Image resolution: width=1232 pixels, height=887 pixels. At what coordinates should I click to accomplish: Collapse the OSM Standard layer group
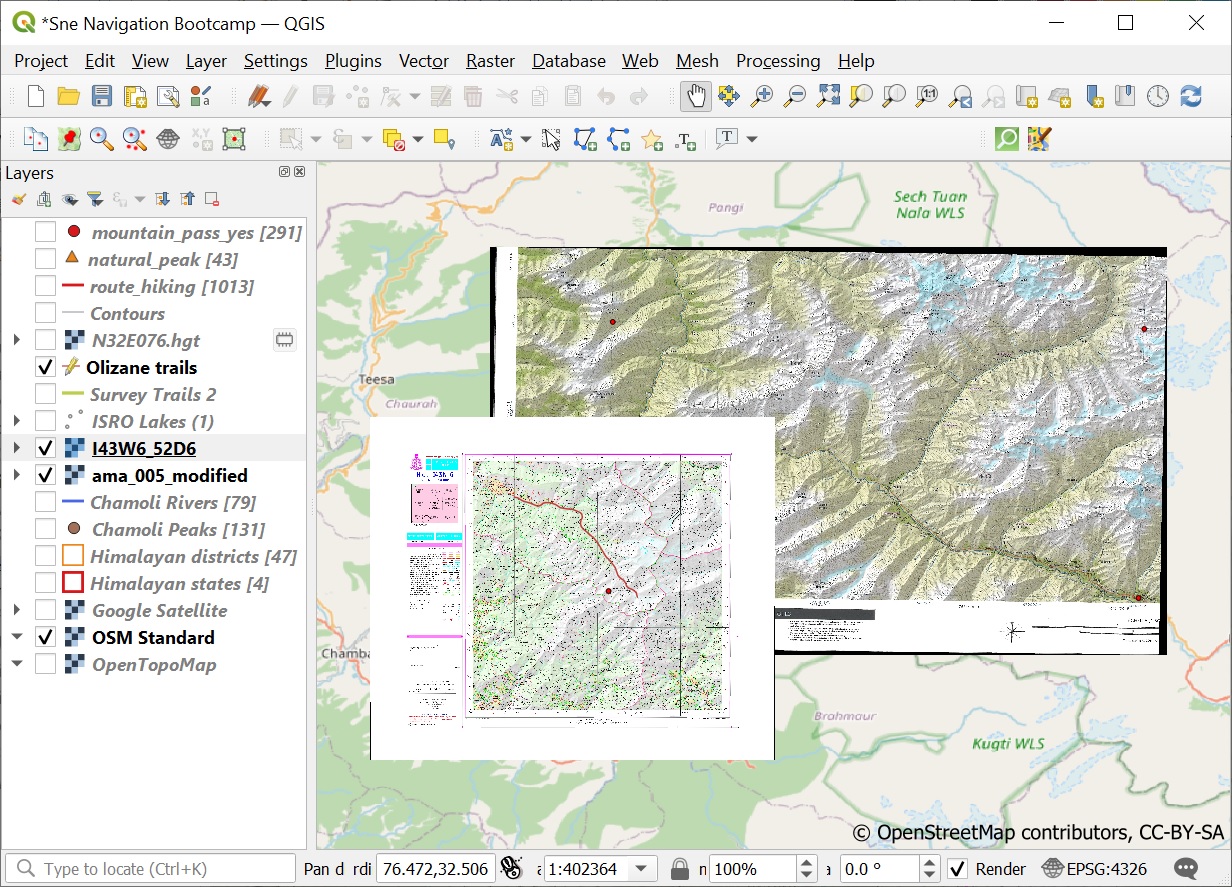16,637
